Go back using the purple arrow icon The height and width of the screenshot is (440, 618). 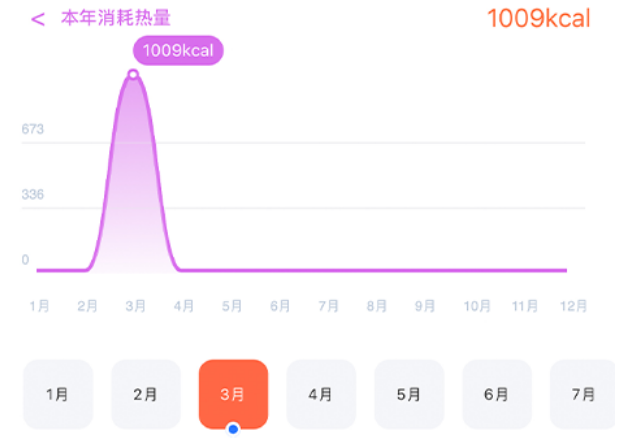38,19
